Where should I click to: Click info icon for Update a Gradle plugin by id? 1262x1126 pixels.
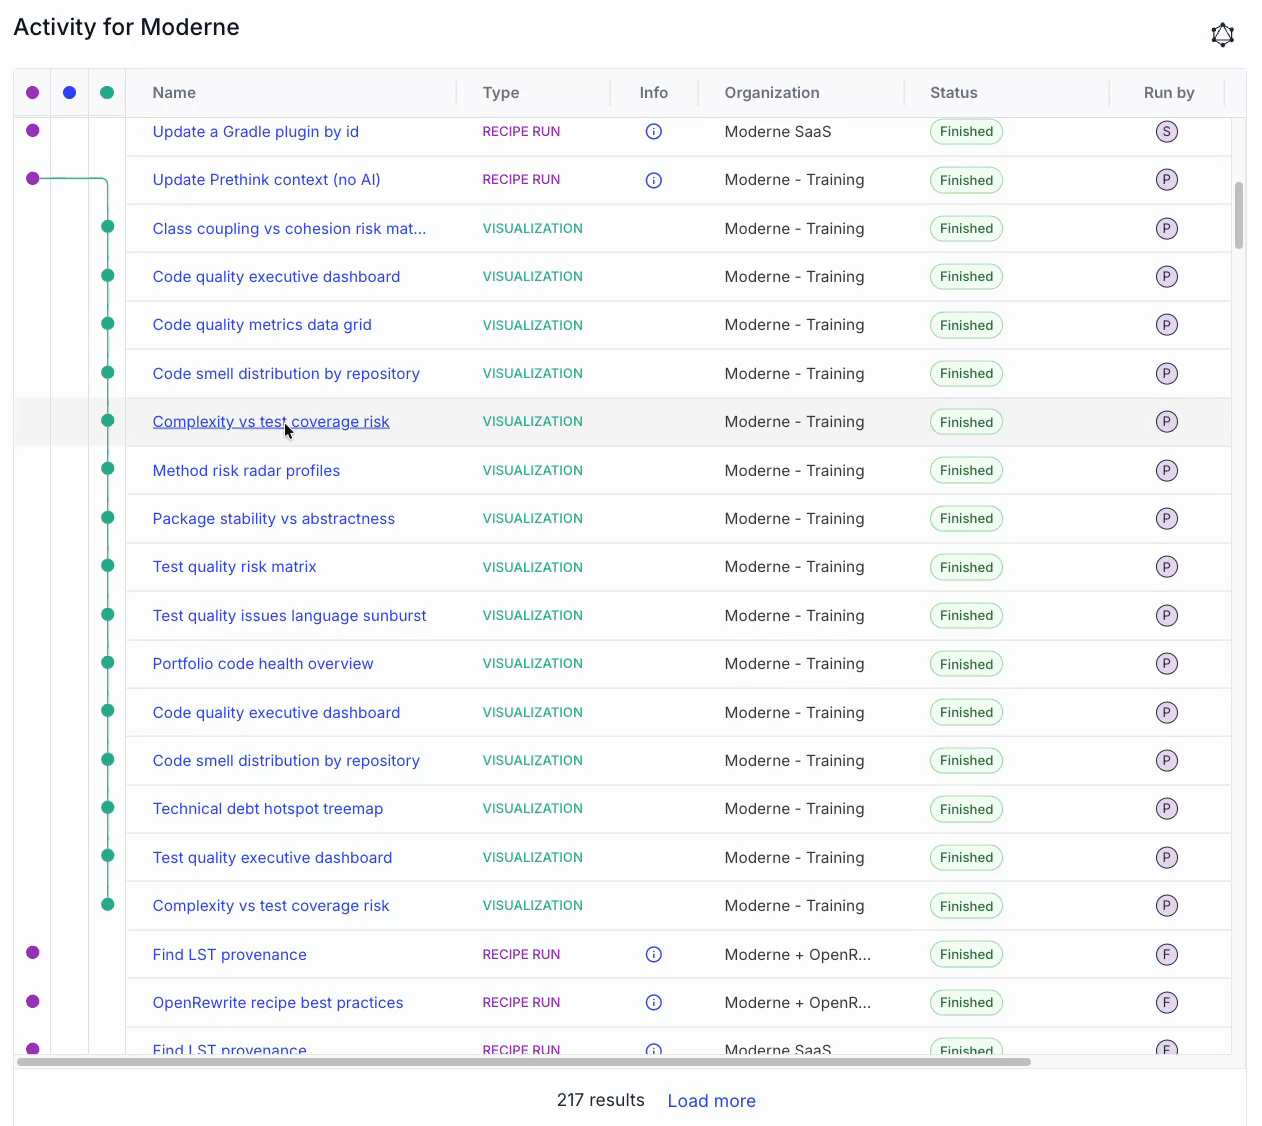(x=654, y=131)
